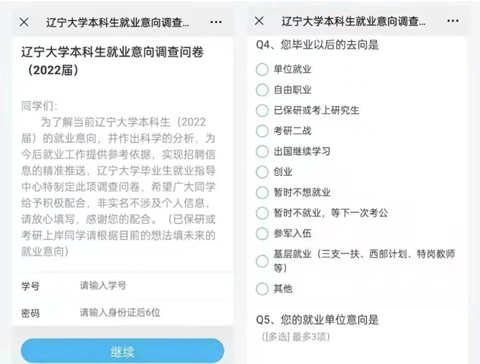This screenshot has width=480, height=364.
Task: Click the 学号 input field
Action: click(x=154, y=286)
